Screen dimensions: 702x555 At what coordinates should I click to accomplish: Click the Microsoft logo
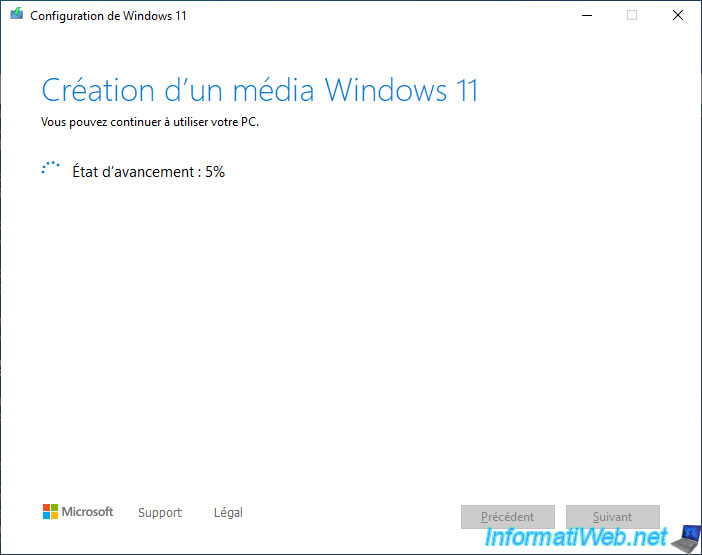coord(78,512)
